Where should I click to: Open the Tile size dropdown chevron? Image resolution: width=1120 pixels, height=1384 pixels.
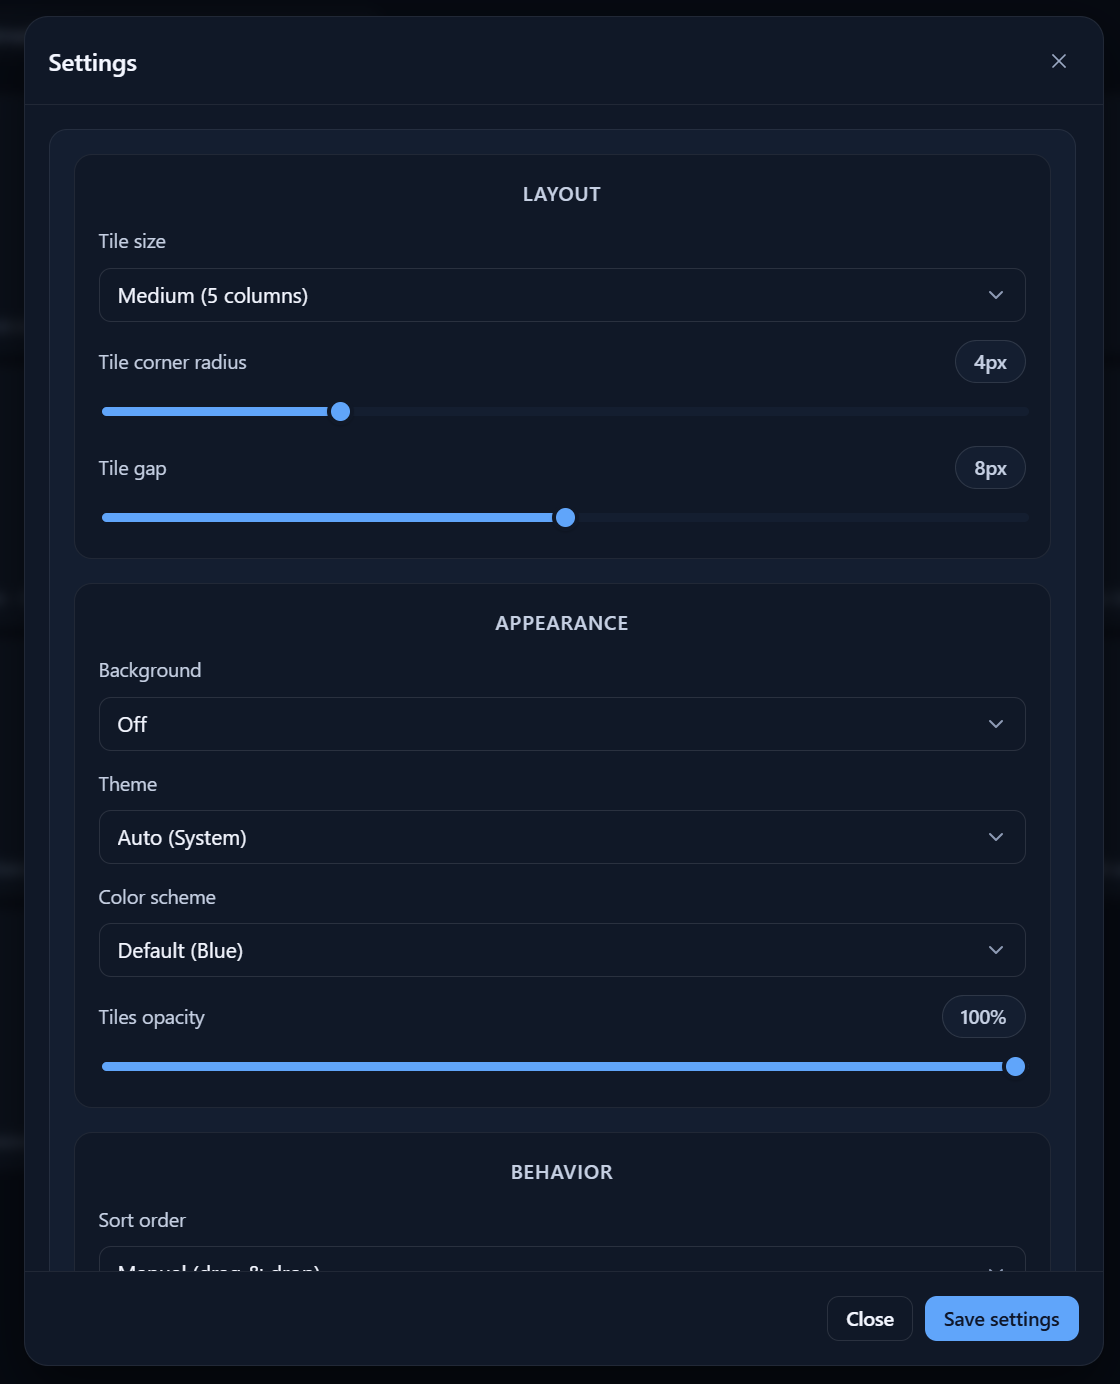pyautogui.click(x=995, y=295)
